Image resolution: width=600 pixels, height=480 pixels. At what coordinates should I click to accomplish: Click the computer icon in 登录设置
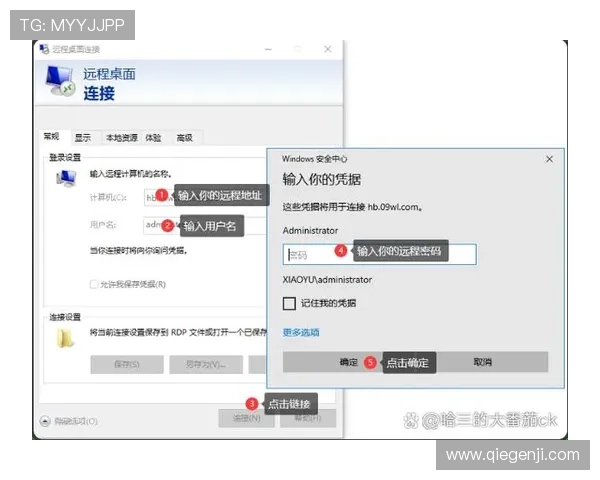[66, 178]
